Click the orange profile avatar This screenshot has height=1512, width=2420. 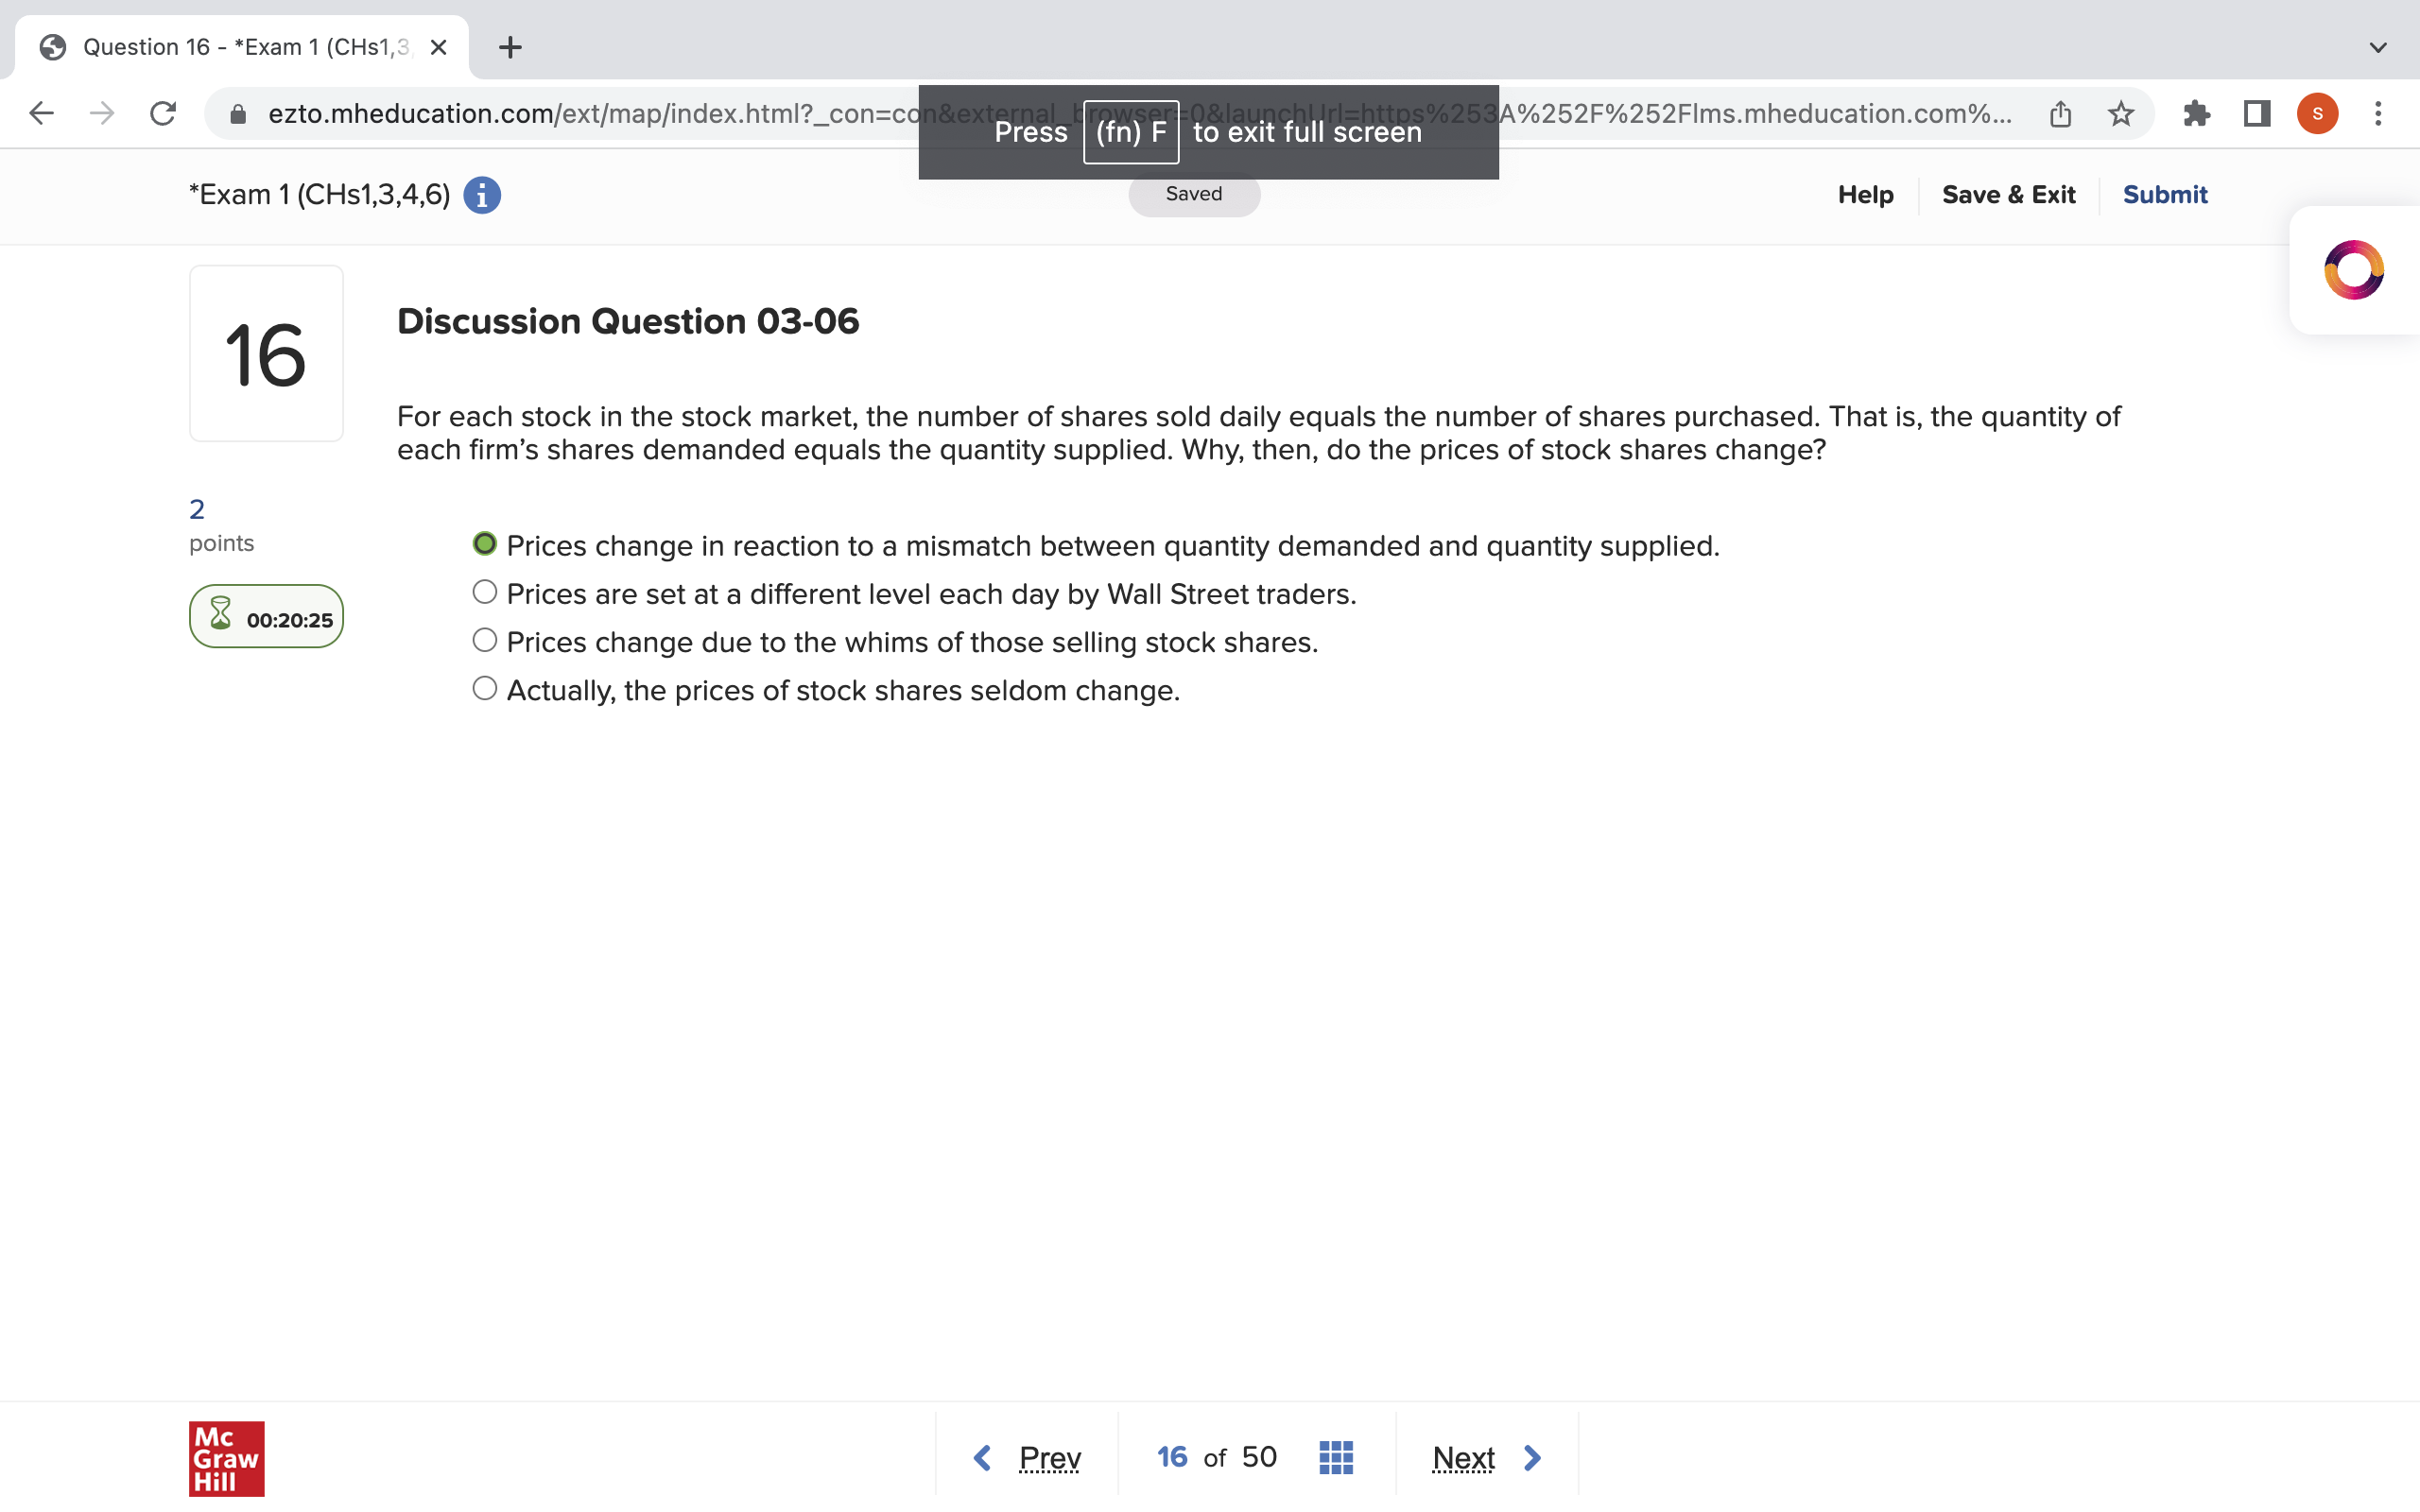point(2317,113)
